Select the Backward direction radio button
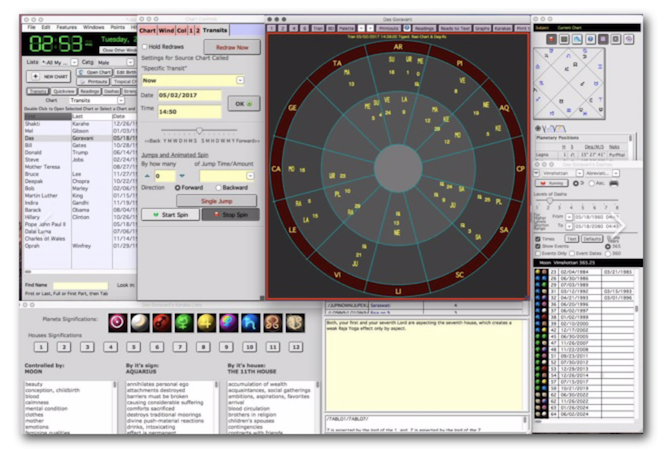This screenshot has height=458, width=665. pos(219,187)
